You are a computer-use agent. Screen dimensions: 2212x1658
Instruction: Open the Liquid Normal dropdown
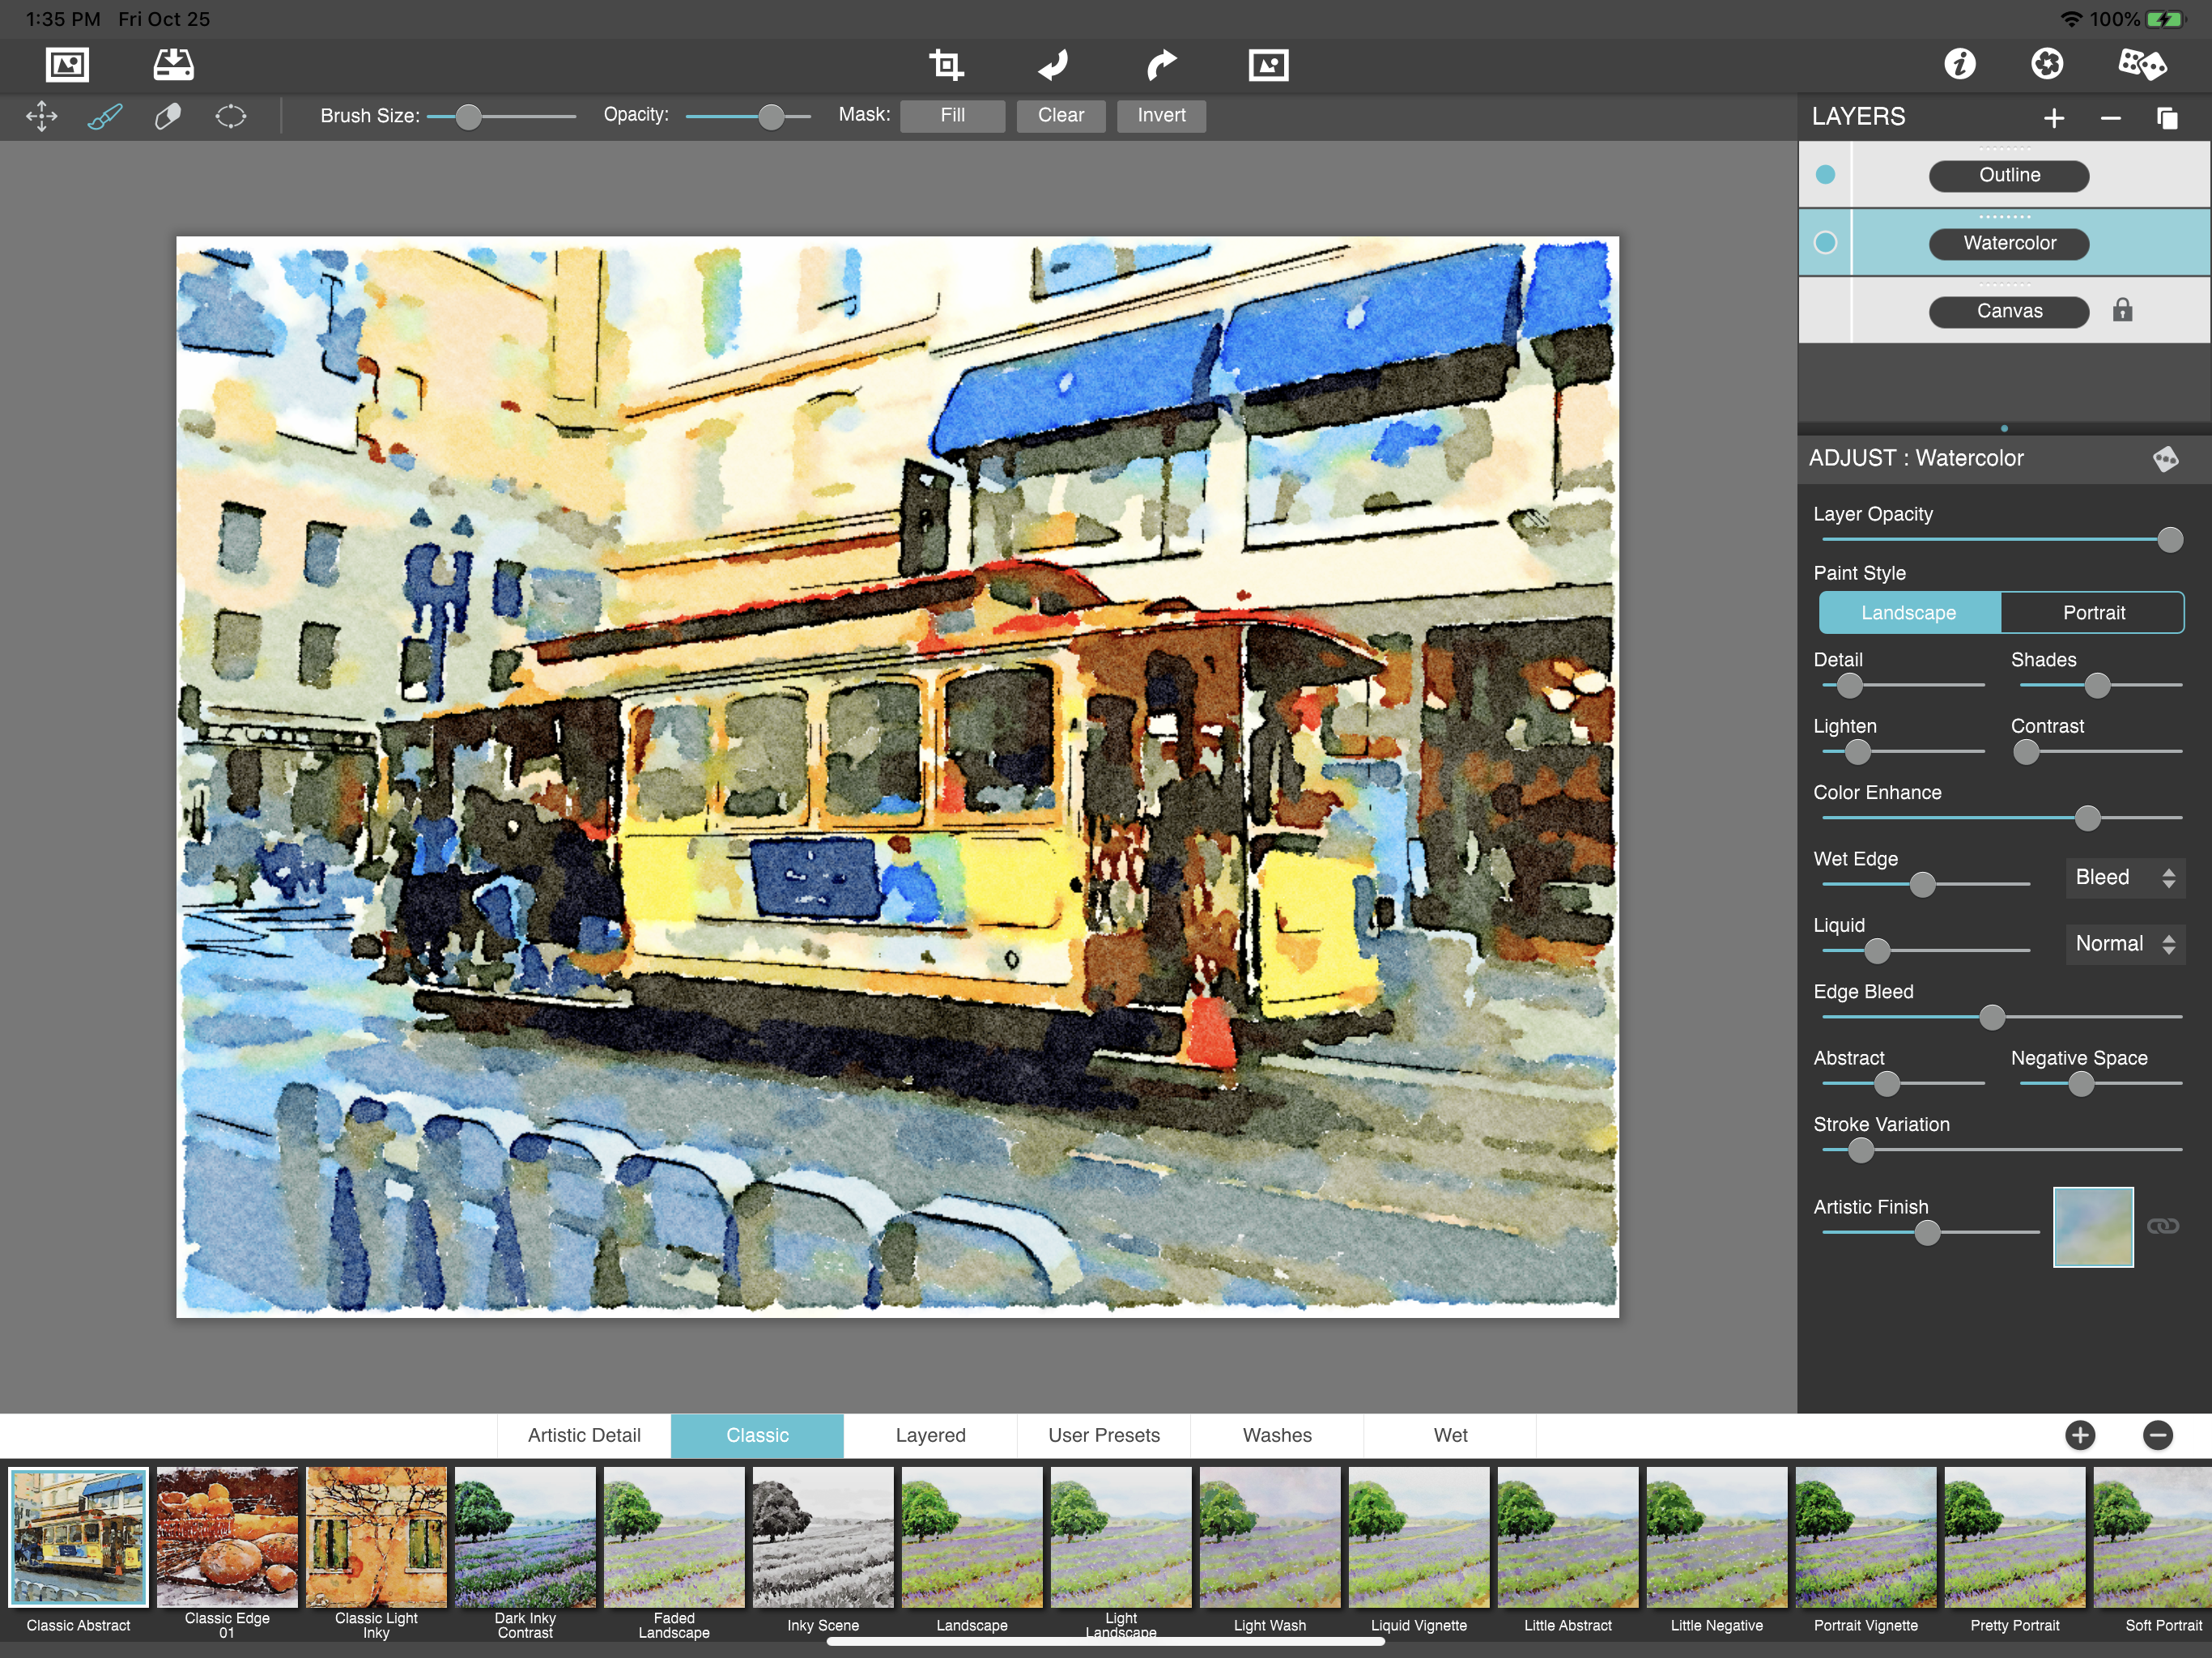(x=2124, y=944)
